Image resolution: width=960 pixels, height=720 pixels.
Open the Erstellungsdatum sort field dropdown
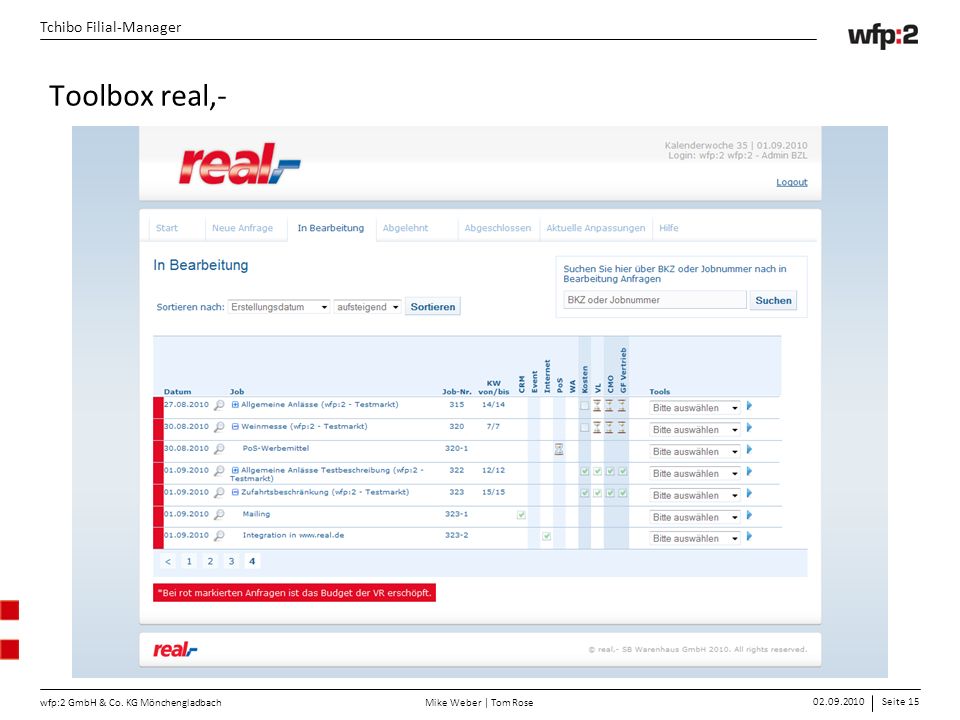pos(279,307)
